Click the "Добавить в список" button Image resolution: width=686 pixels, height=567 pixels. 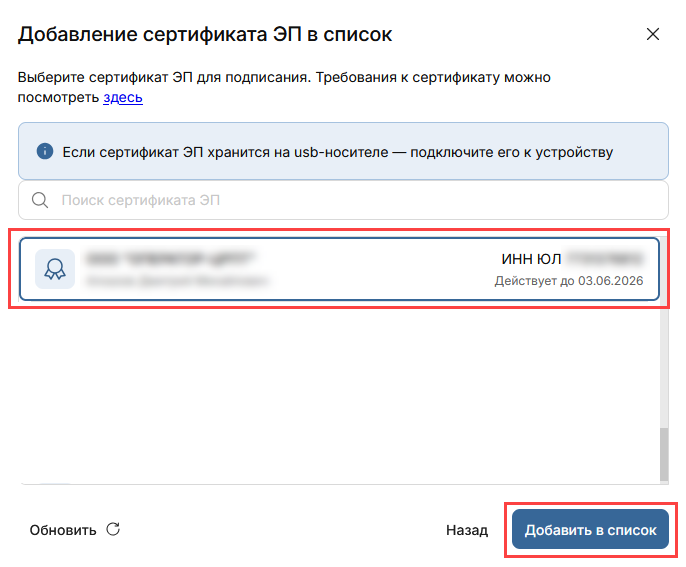pyautogui.click(x=590, y=530)
